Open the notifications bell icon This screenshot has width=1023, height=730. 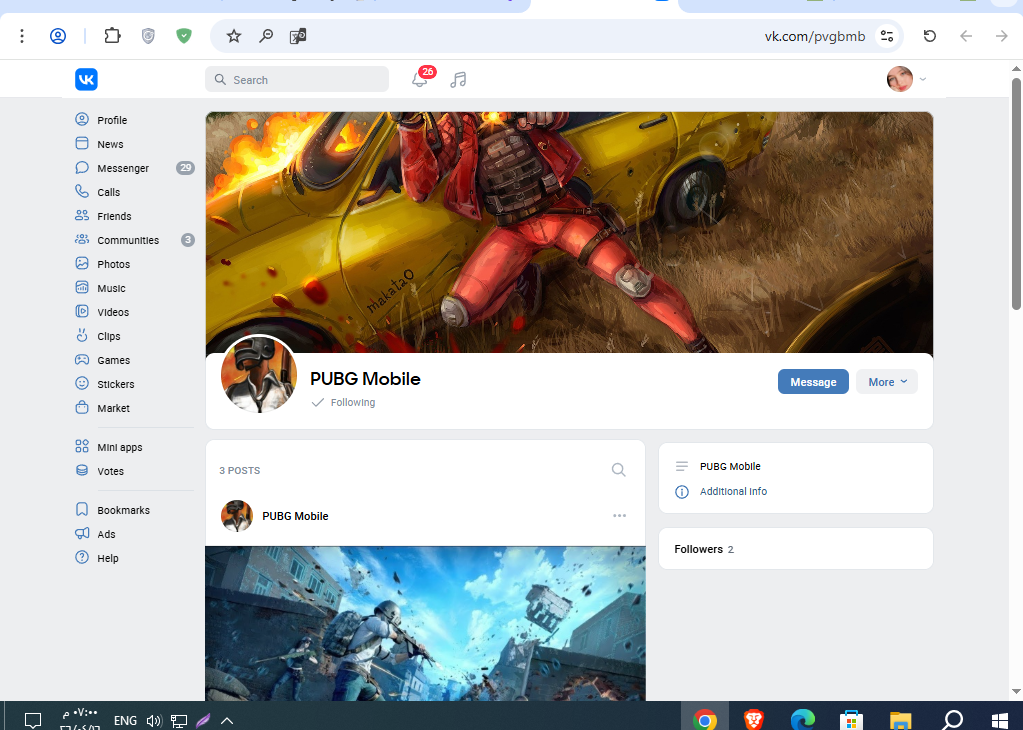[420, 80]
